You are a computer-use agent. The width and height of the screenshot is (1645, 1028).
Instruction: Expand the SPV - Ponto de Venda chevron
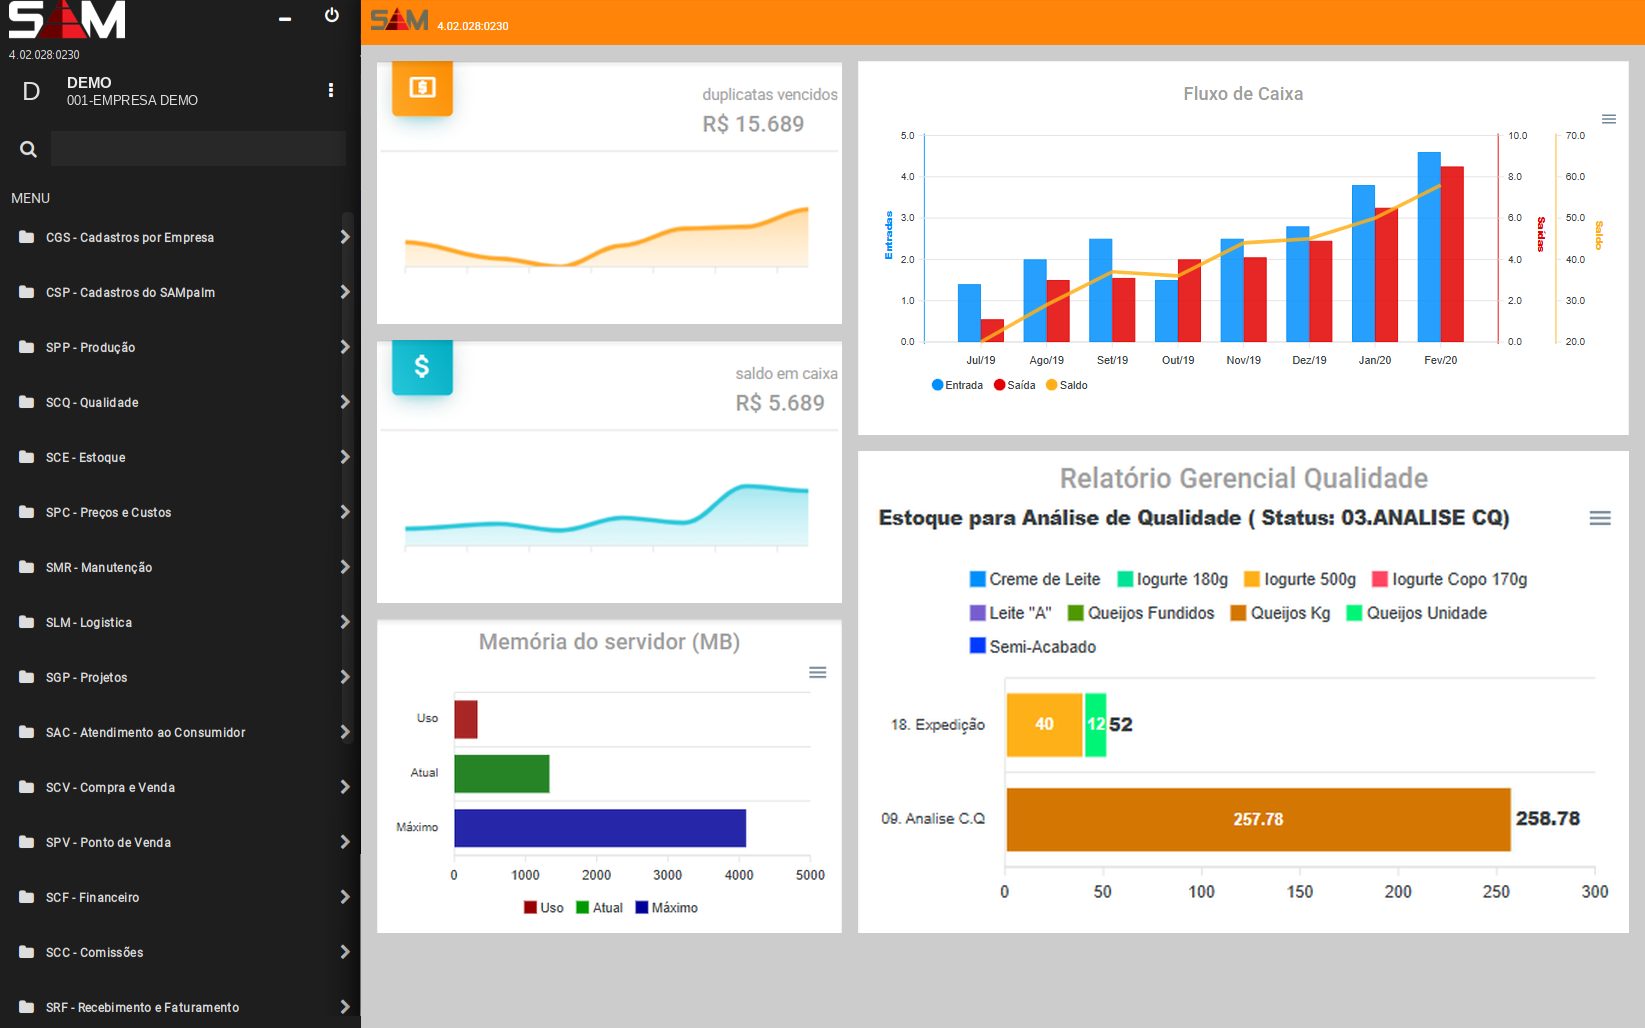click(x=345, y=842)
